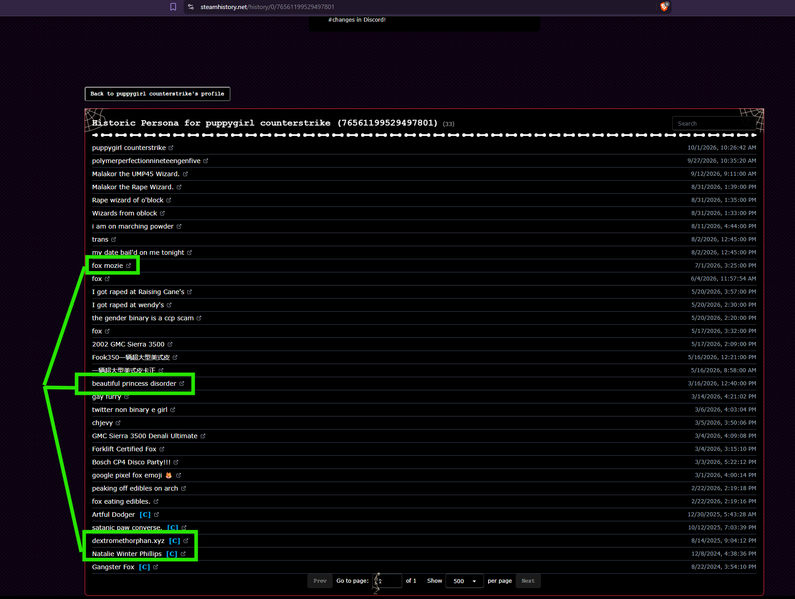Open external link icon beside fox eating edibles.

156,502
